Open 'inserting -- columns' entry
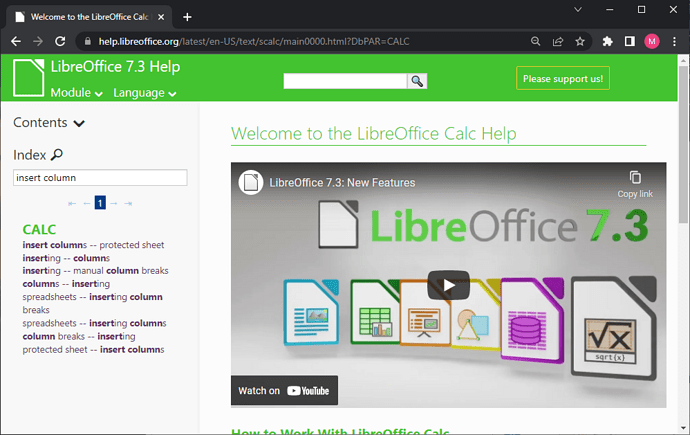 tap(66, 258)
